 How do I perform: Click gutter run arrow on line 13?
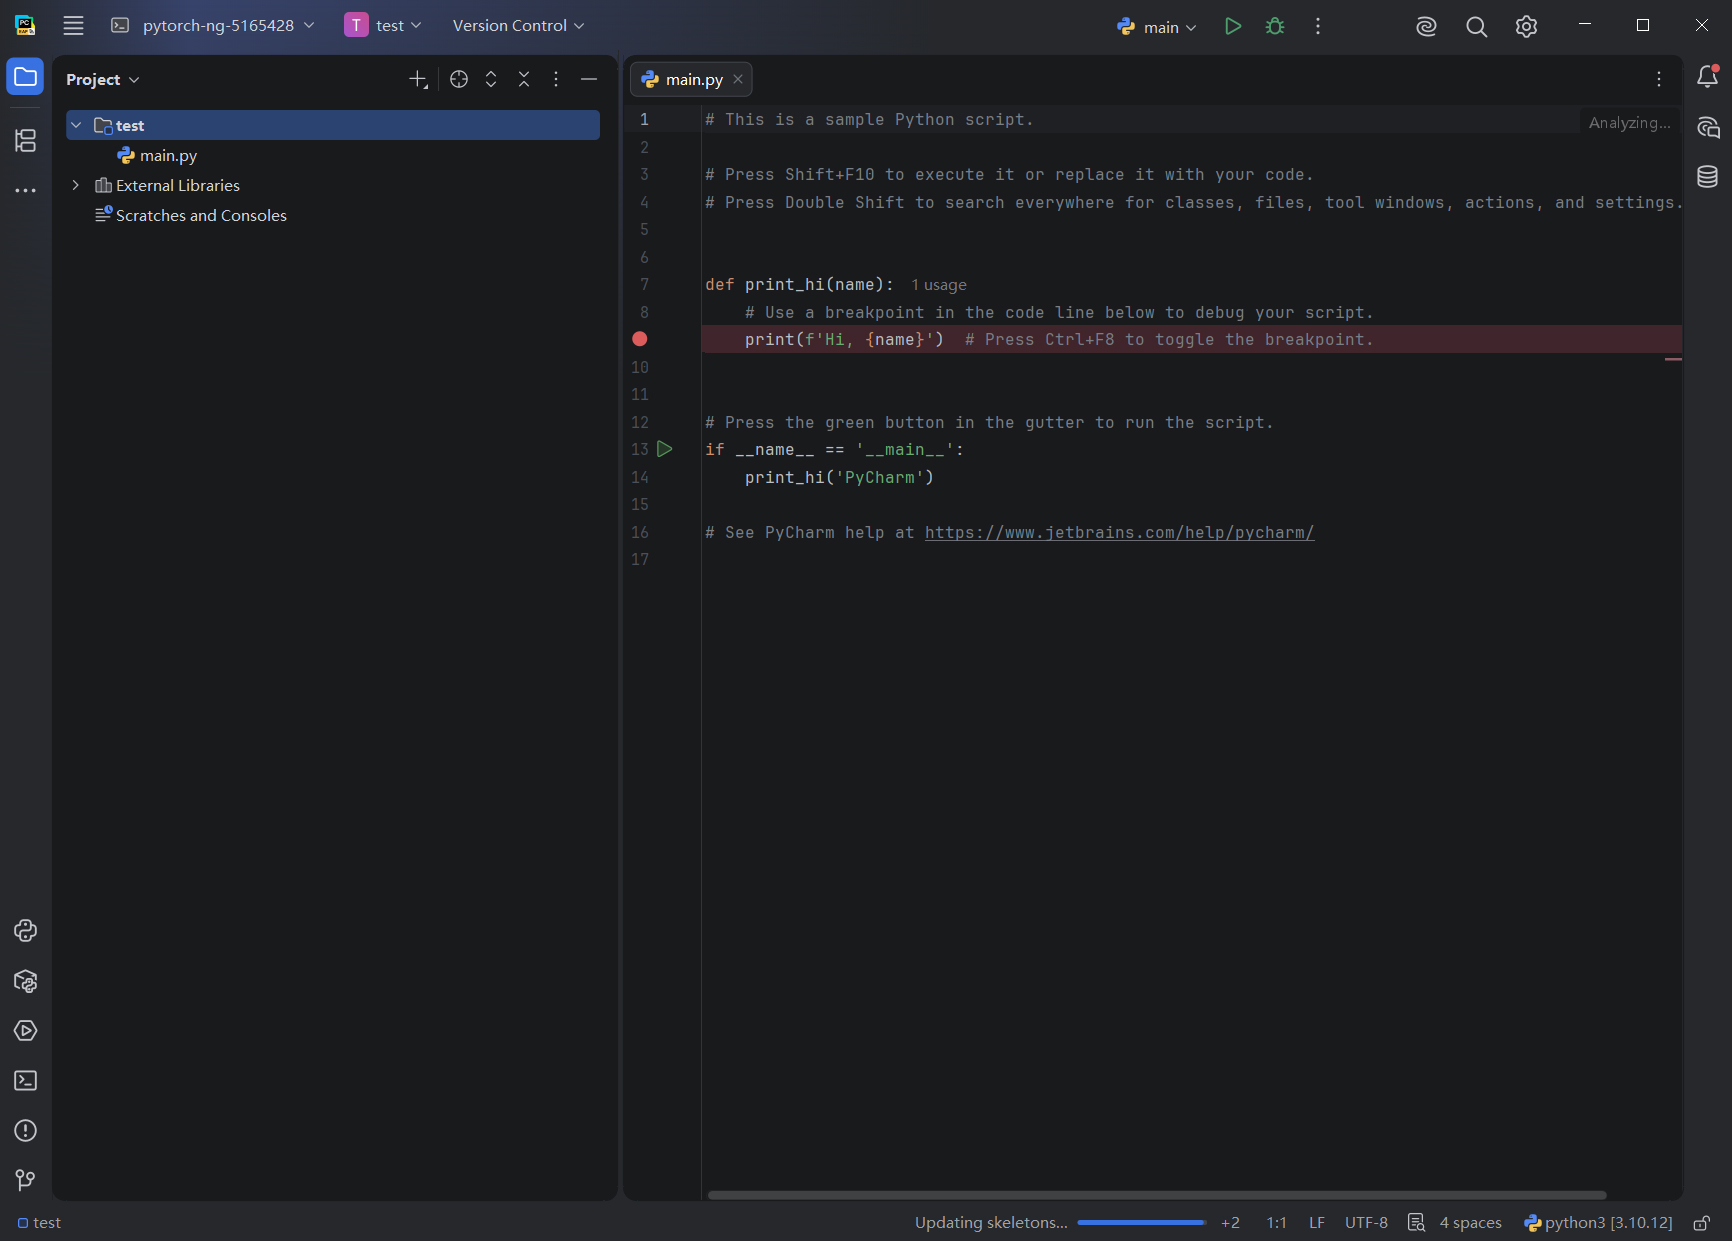[x=665, y=450]
